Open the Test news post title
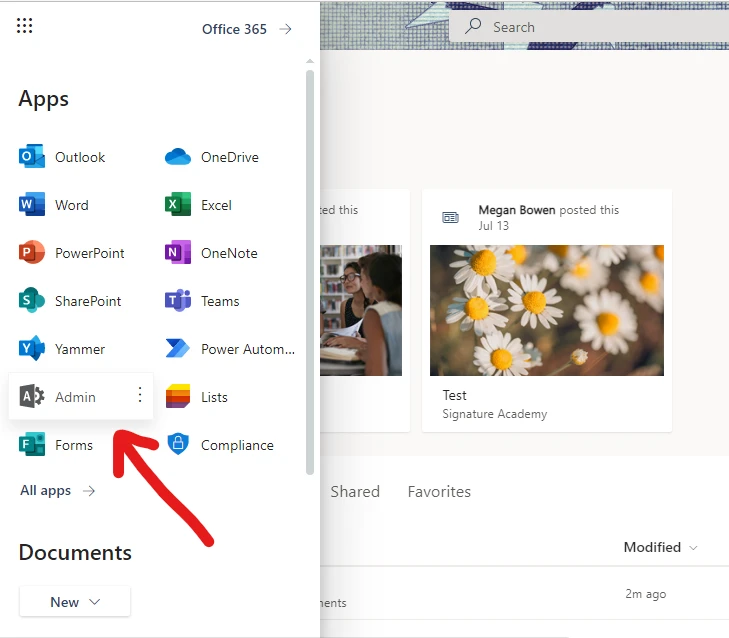Screen dimensions: 729x638 point(454,395)
